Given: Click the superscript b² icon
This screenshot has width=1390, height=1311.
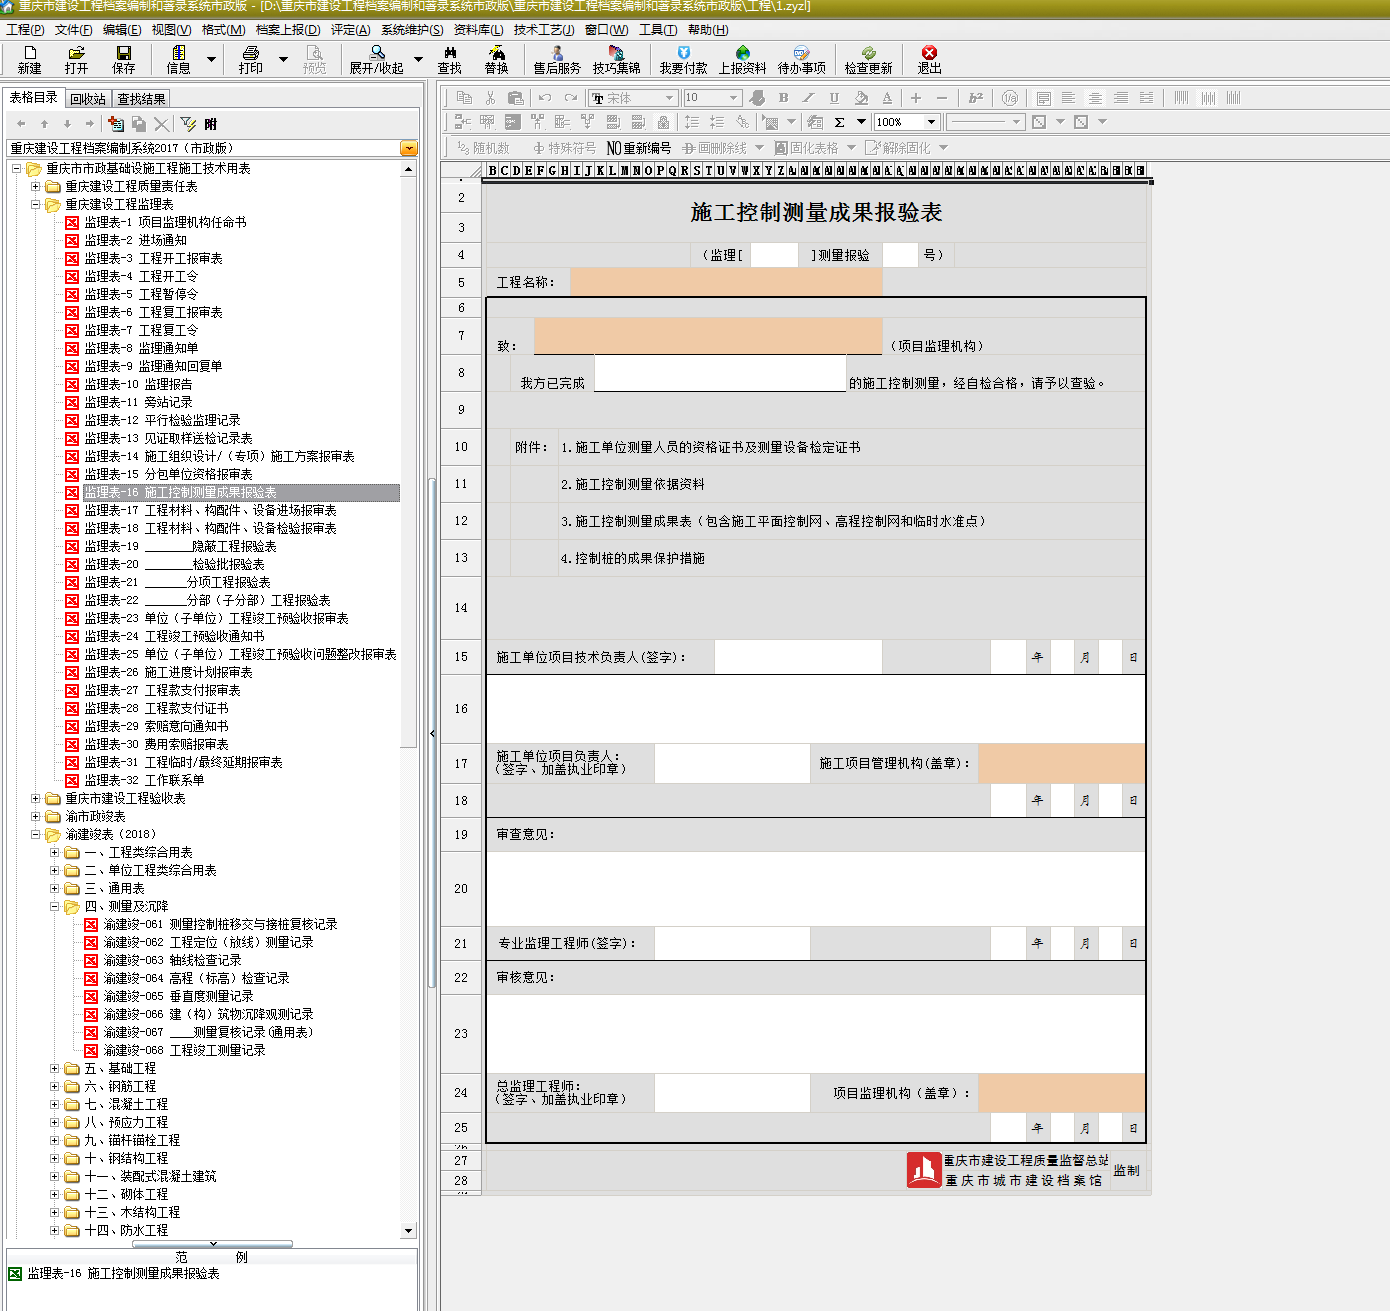Looking at the screenshot, I should pyautogui.click(x=975, y=98).
